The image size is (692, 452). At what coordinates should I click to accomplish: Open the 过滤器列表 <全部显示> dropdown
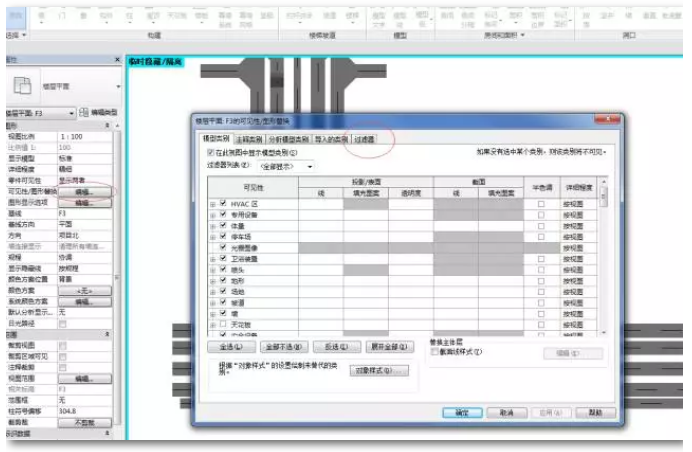click(x=310, y=167)
